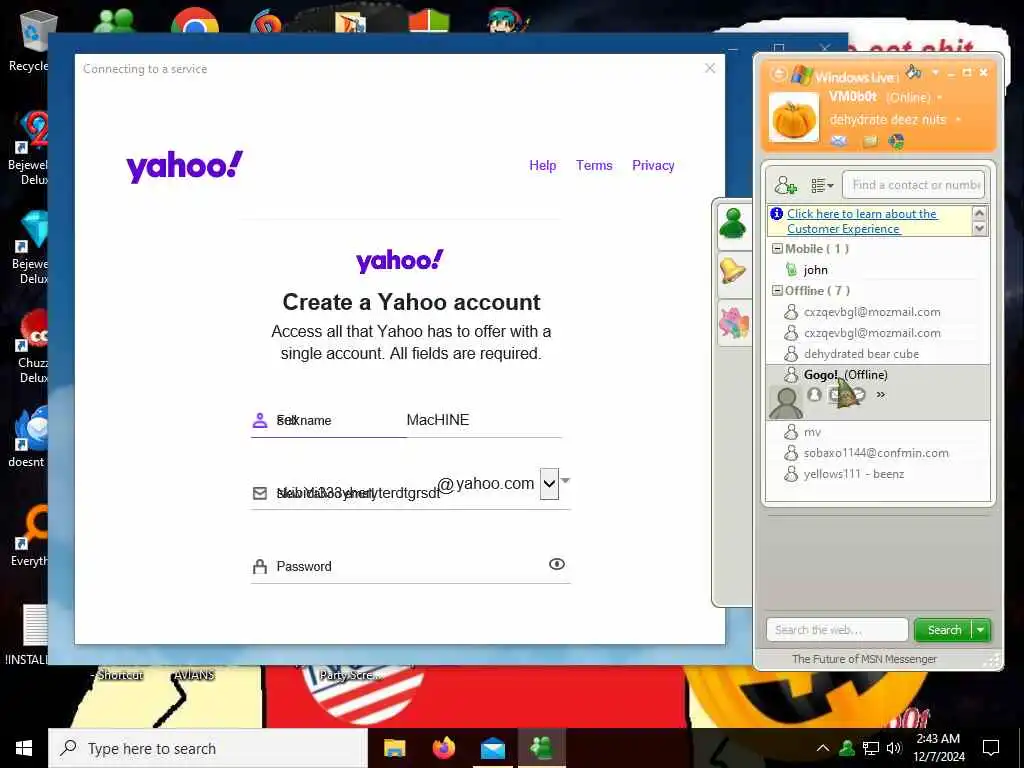Click the network icon in system tray
The width and height of the screenshot is (1024, 768).
(x=871, y=748)
